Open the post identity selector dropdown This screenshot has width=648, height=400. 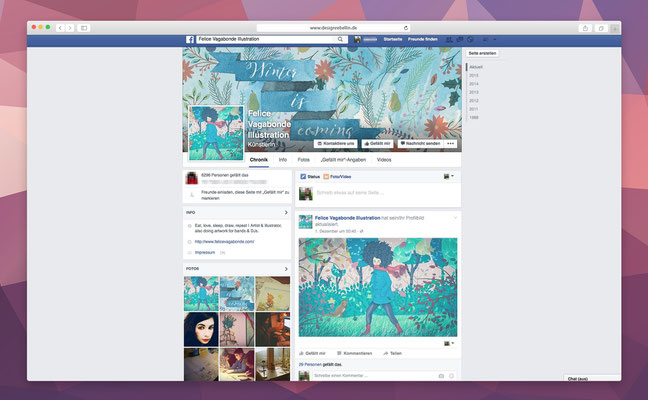pyautogui.click(x=449, y=343)
